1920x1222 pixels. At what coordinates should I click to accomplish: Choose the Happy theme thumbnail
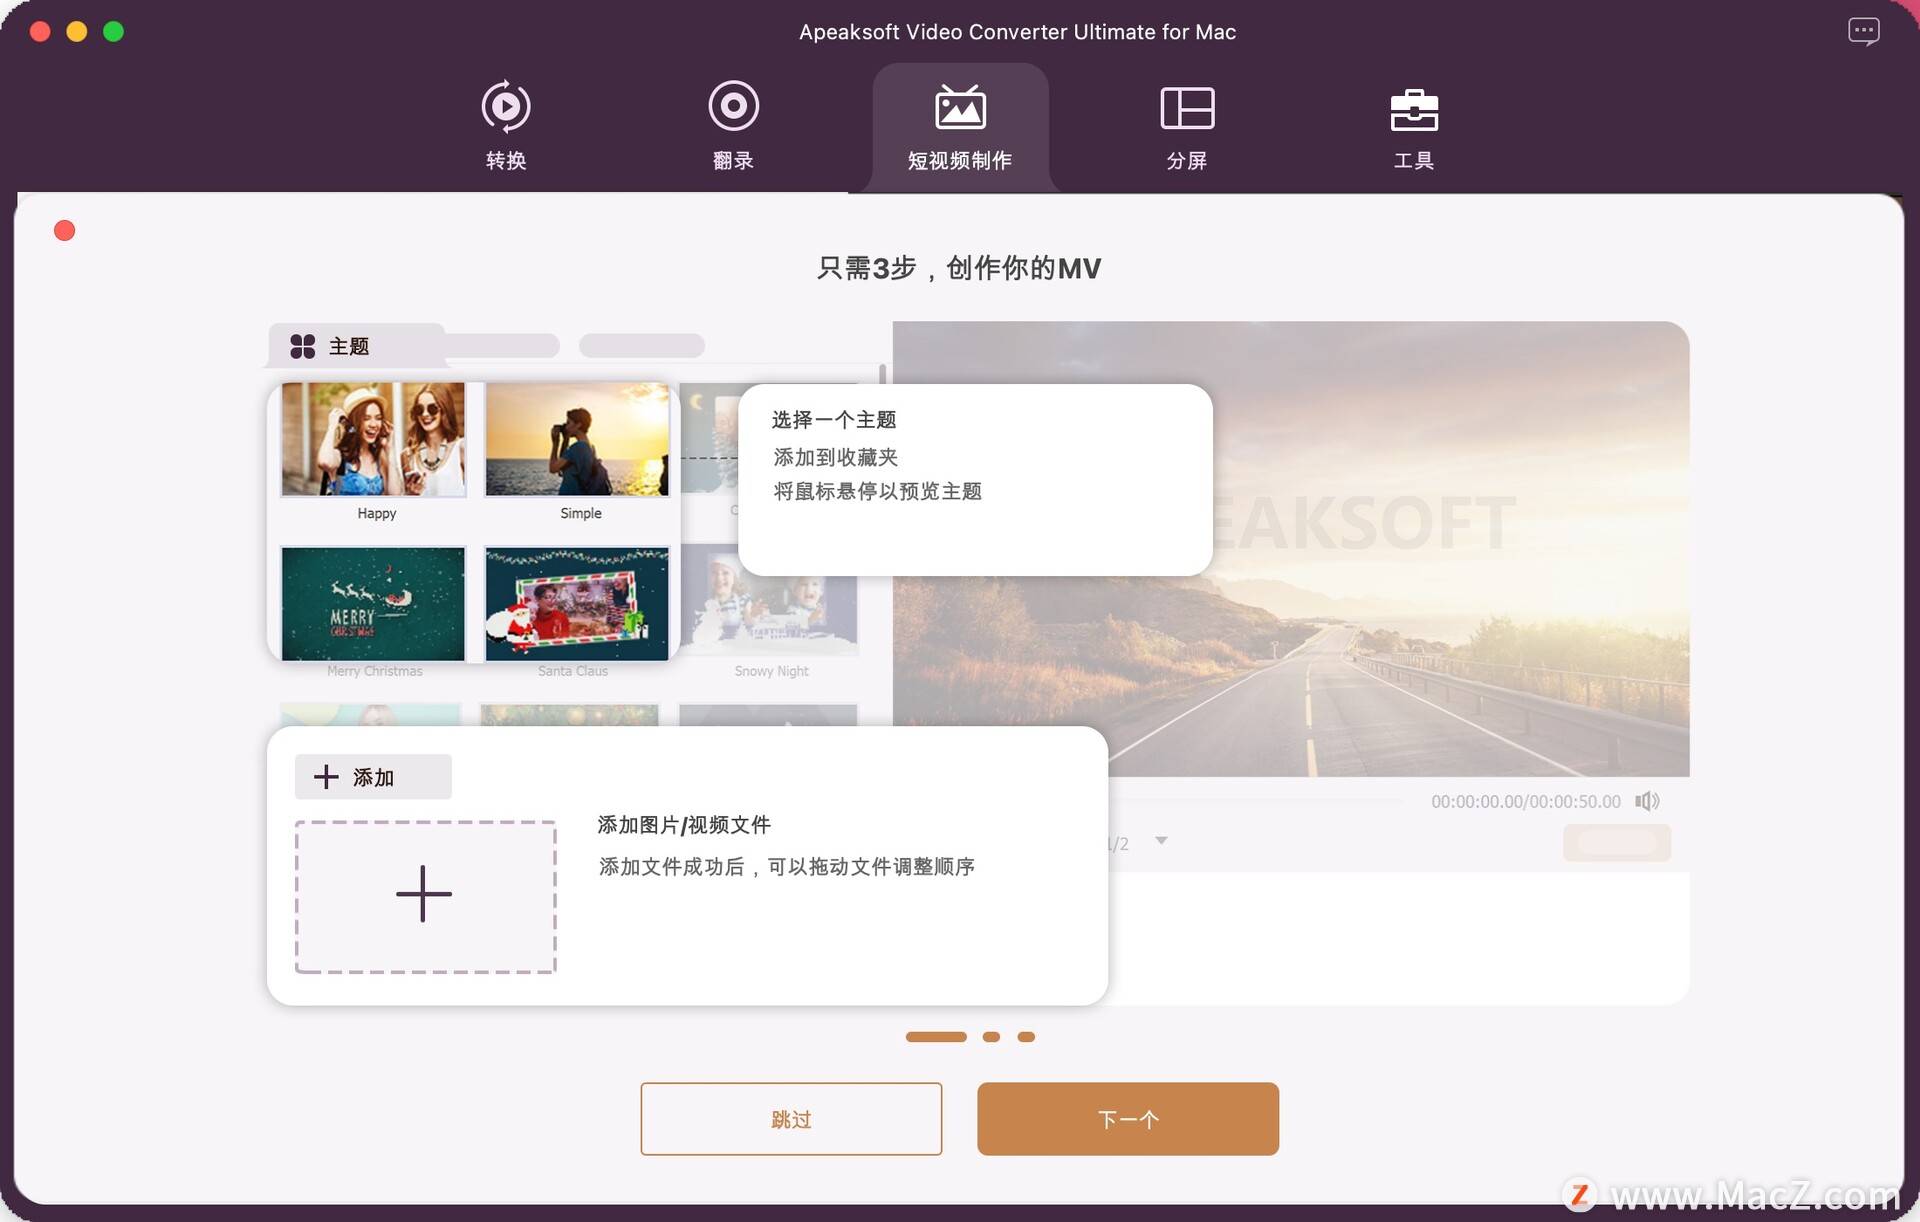click(373, 439)
